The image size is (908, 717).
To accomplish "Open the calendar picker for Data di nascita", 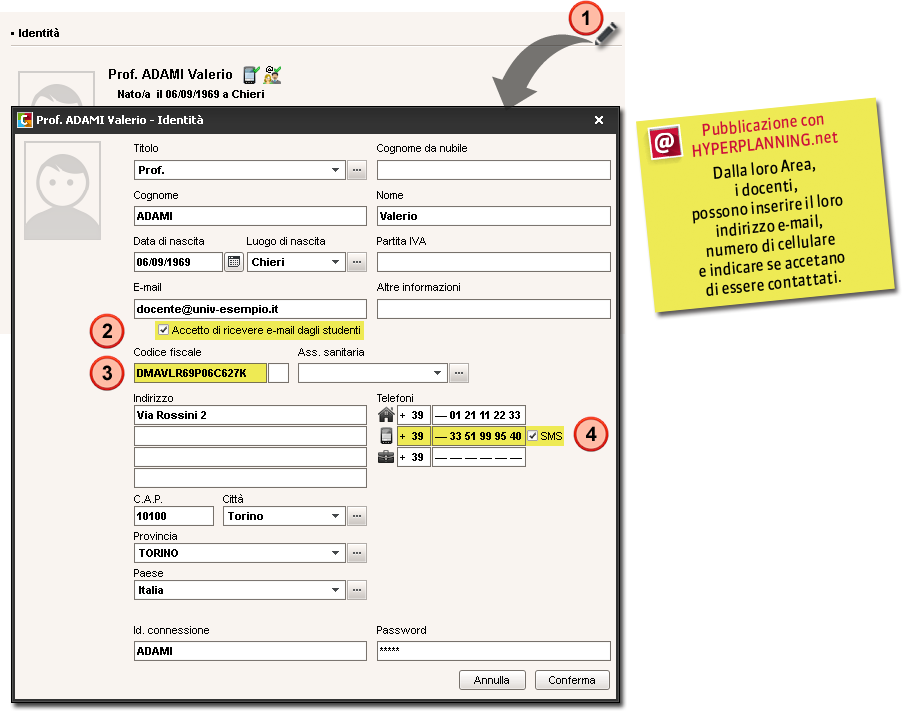I will tap(234, 262).
